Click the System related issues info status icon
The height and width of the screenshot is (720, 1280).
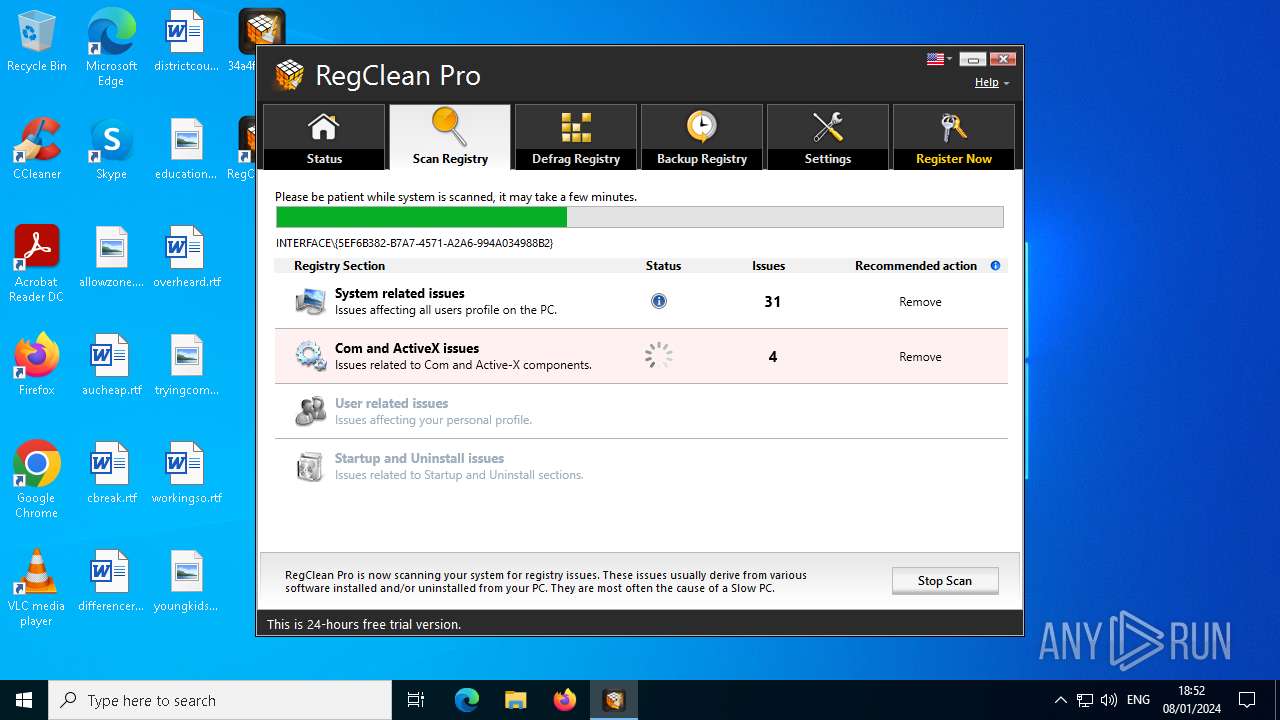coord(659,301)
